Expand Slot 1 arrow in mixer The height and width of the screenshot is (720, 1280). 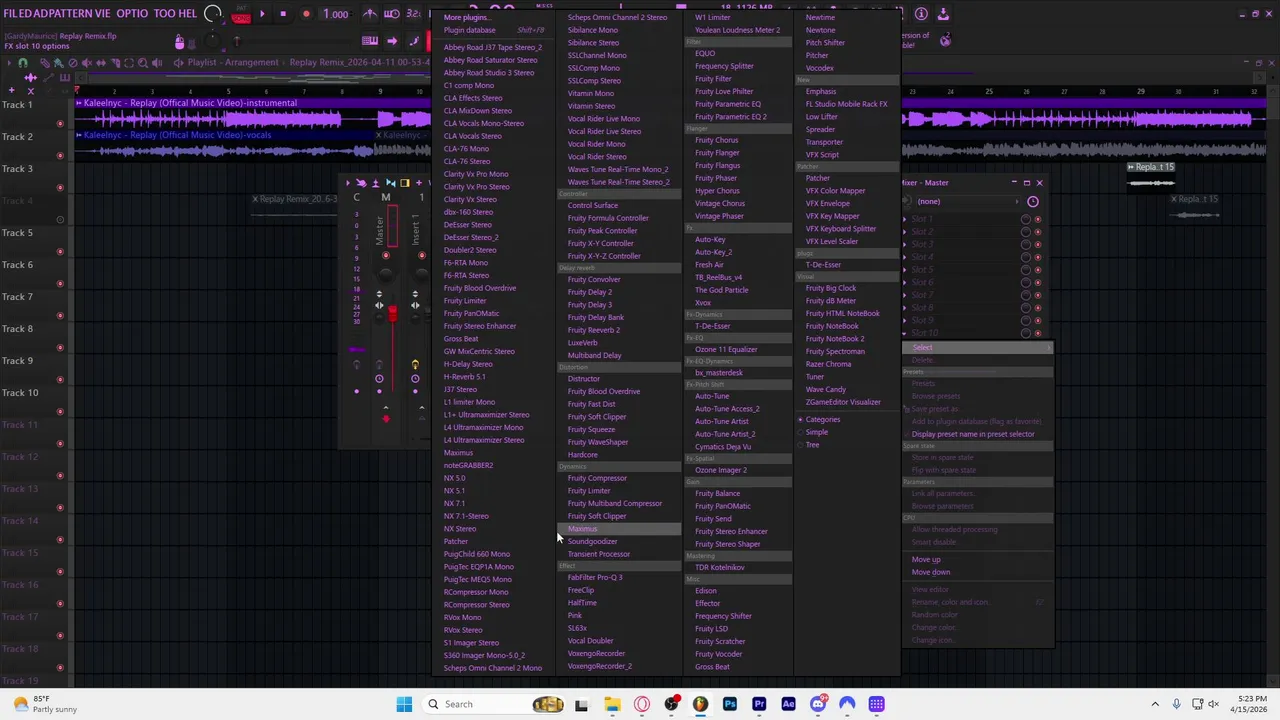click(x=905, y=219)
